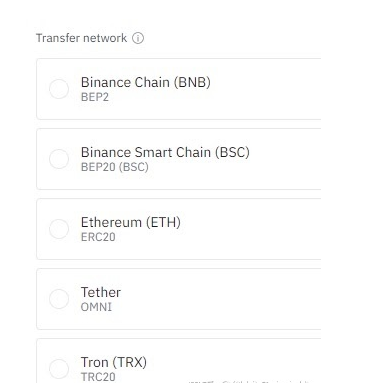Choose the Ethereum (ETH) radio button
Viewport: 377px width, 383px height.
tap(59, 229)
